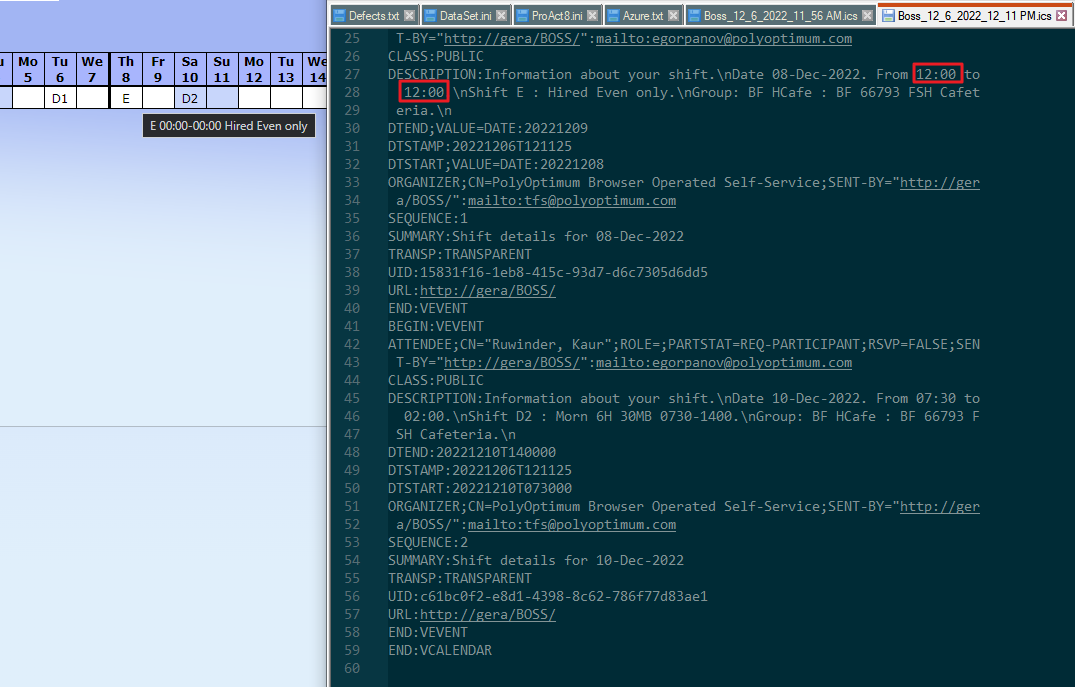Viewport: 1075px width, 687px height.
Task: Close the Boss_12_6_2022_11_56 AM.ics tab
Action: pyautogui.click(x=867, y=16)
